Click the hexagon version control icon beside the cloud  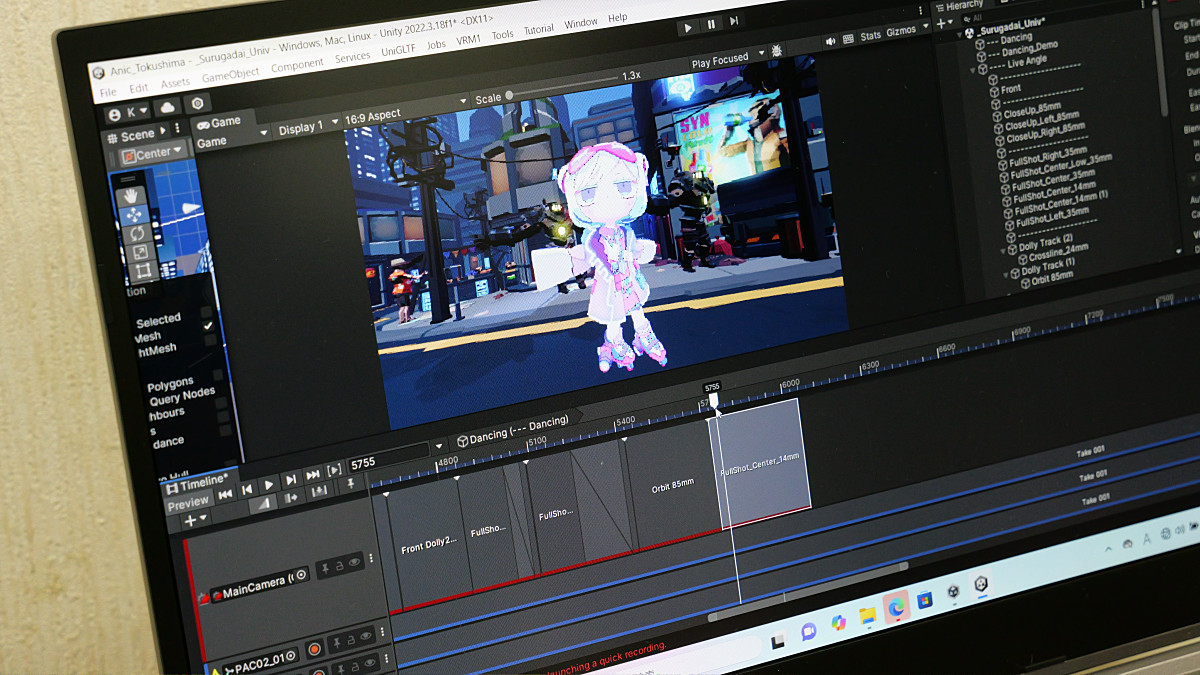pyautogui.click(x=198, y=104)
